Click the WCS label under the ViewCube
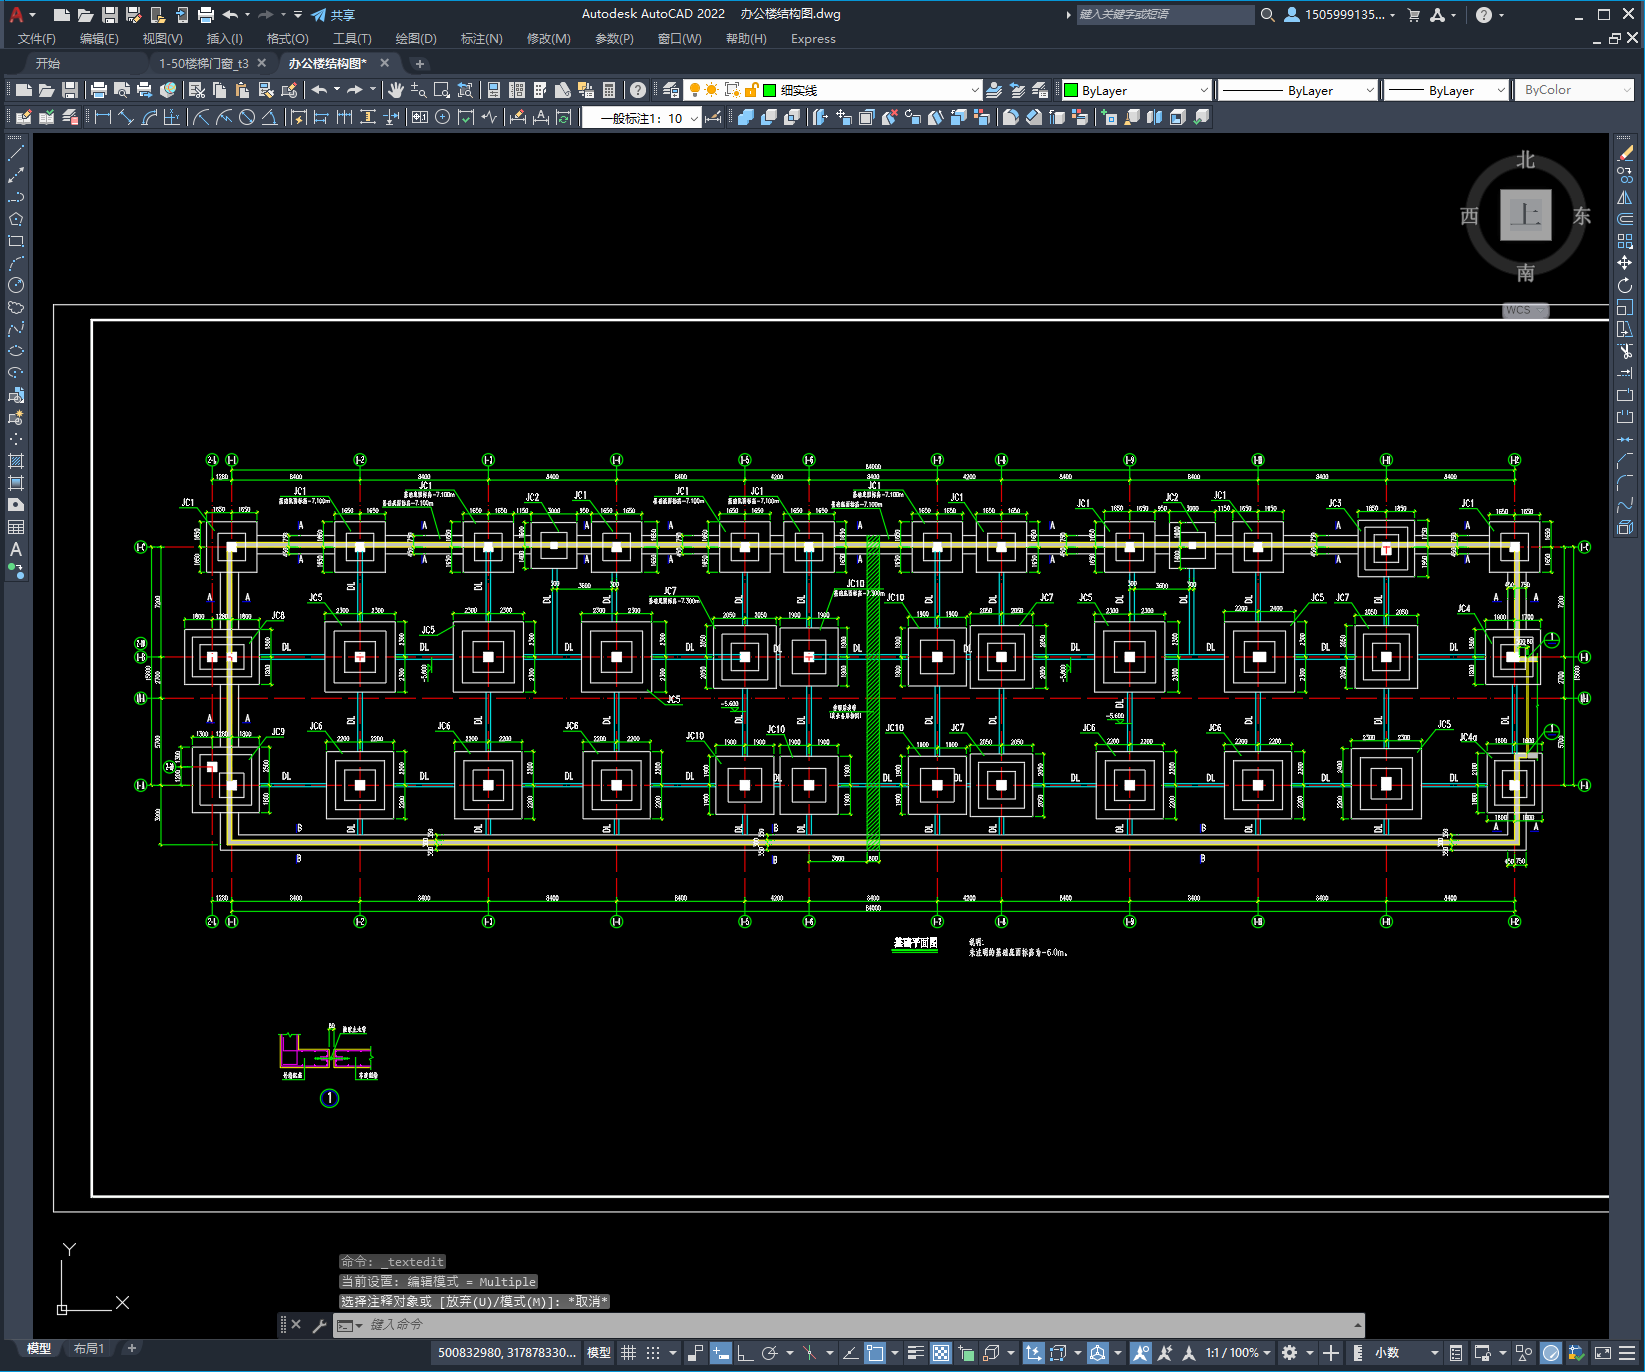Viewport: 1645px width, 1372px height. click(x=1525, y=310)
